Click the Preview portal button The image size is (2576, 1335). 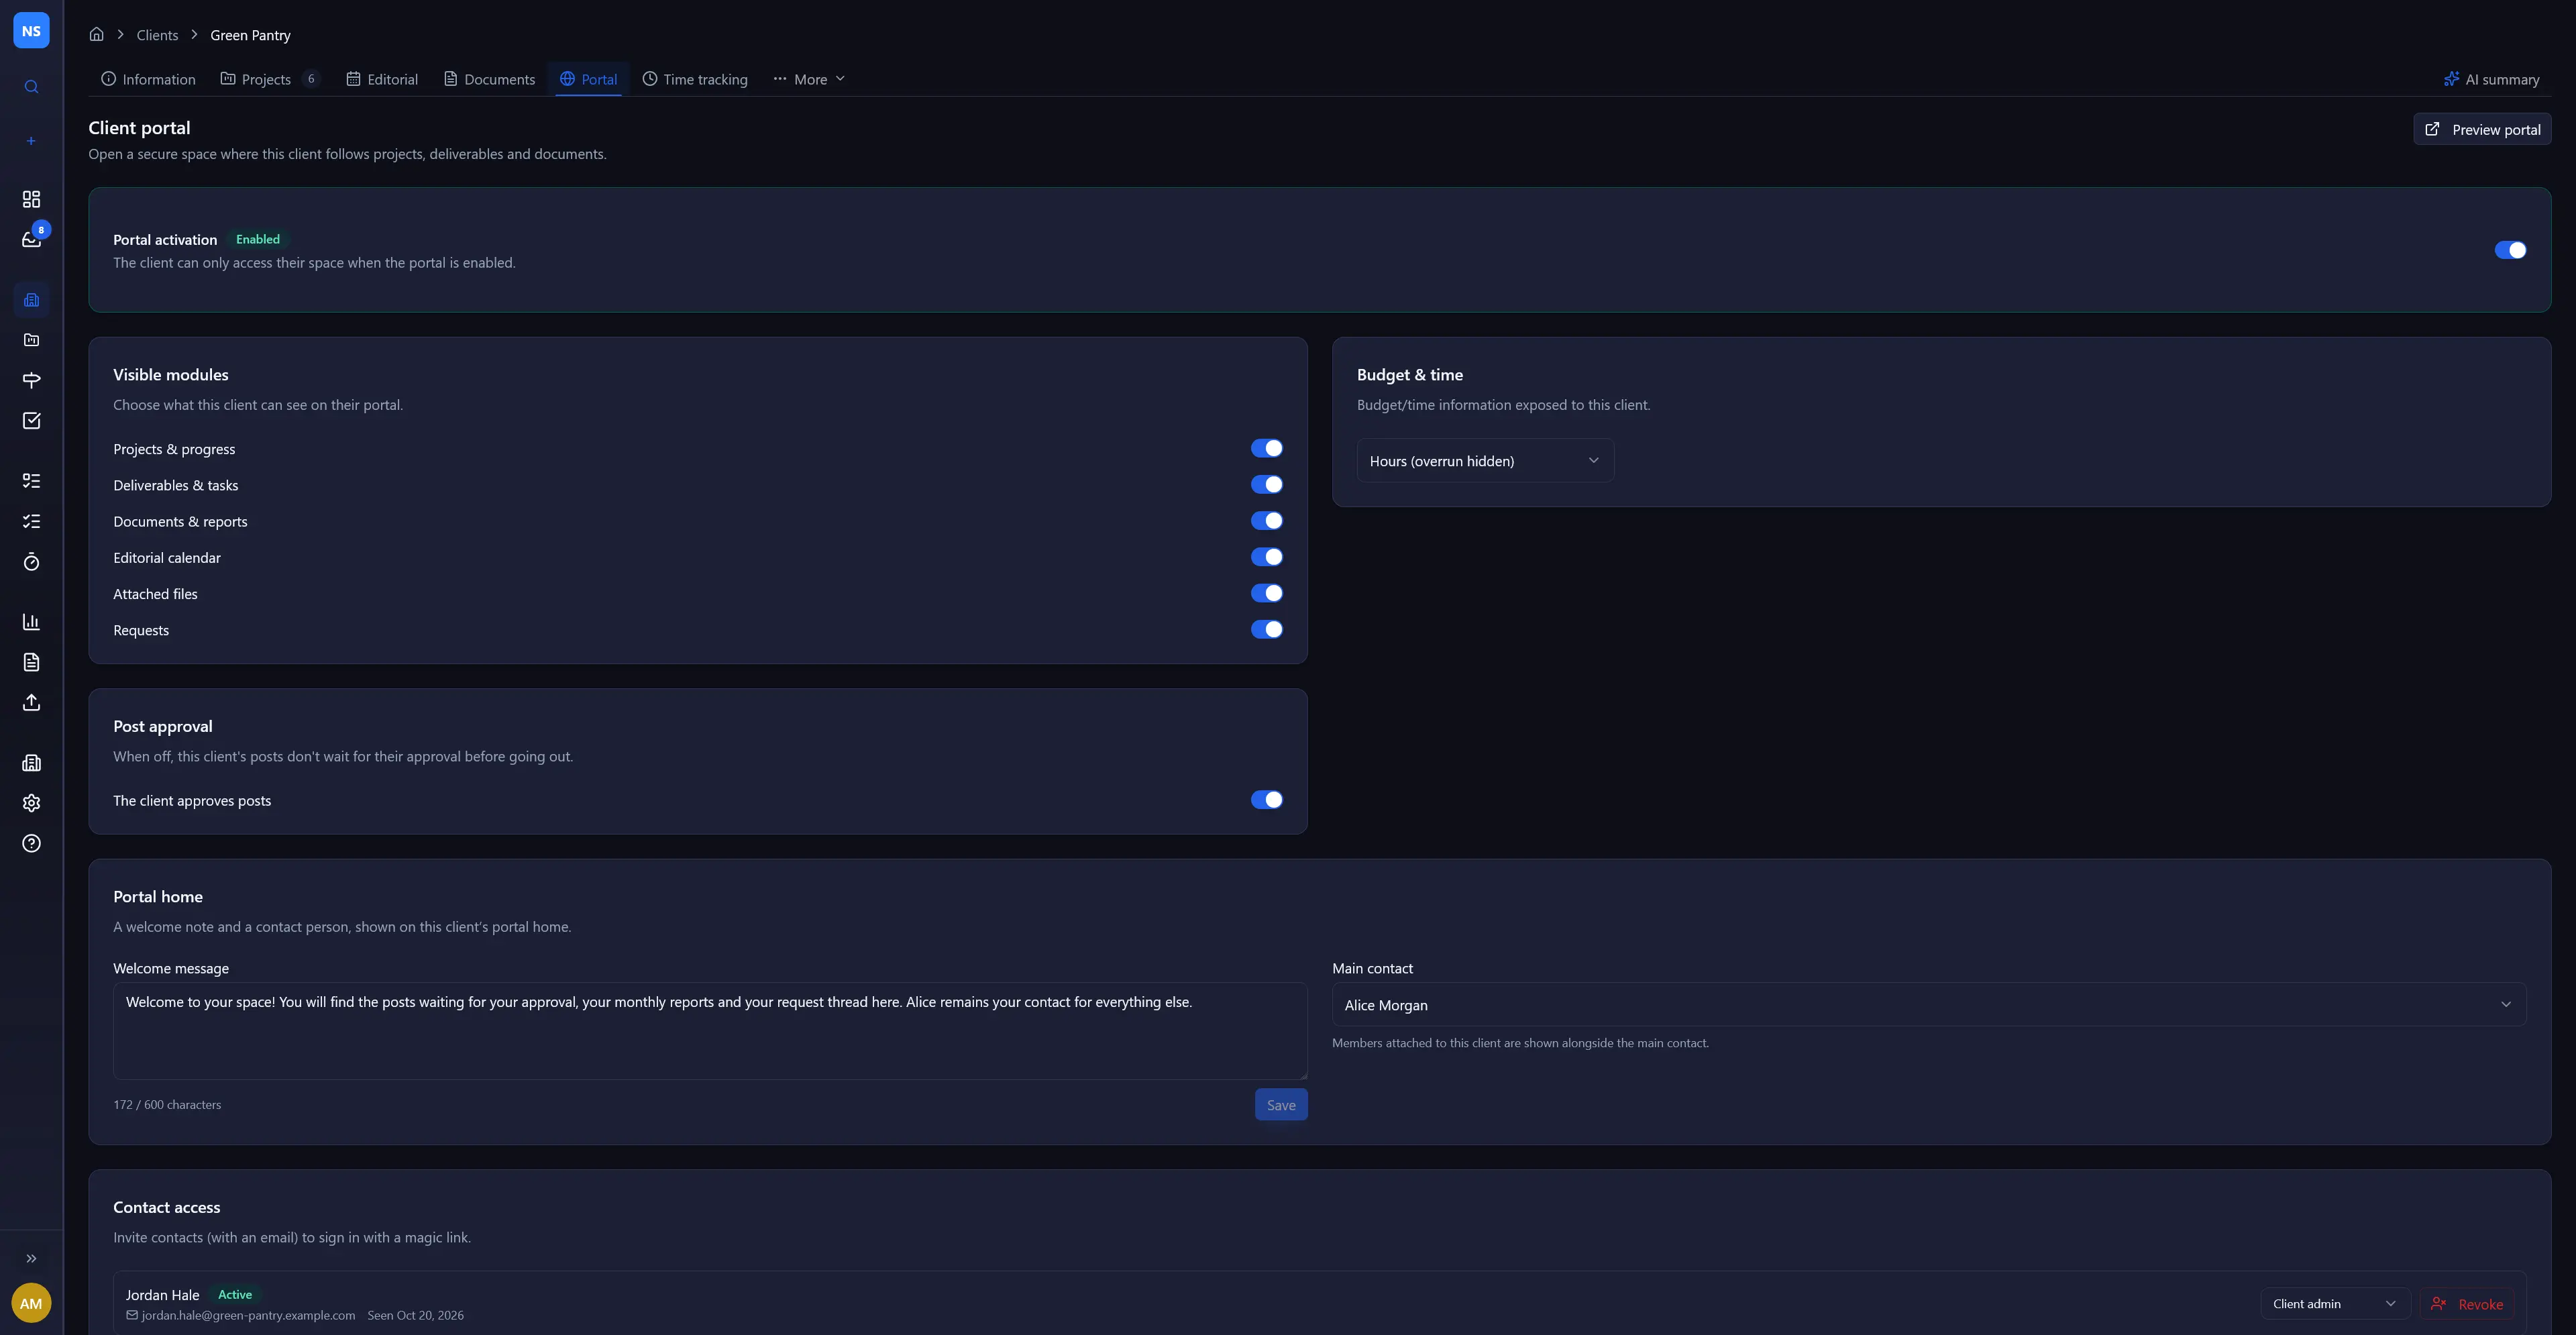2482,129
